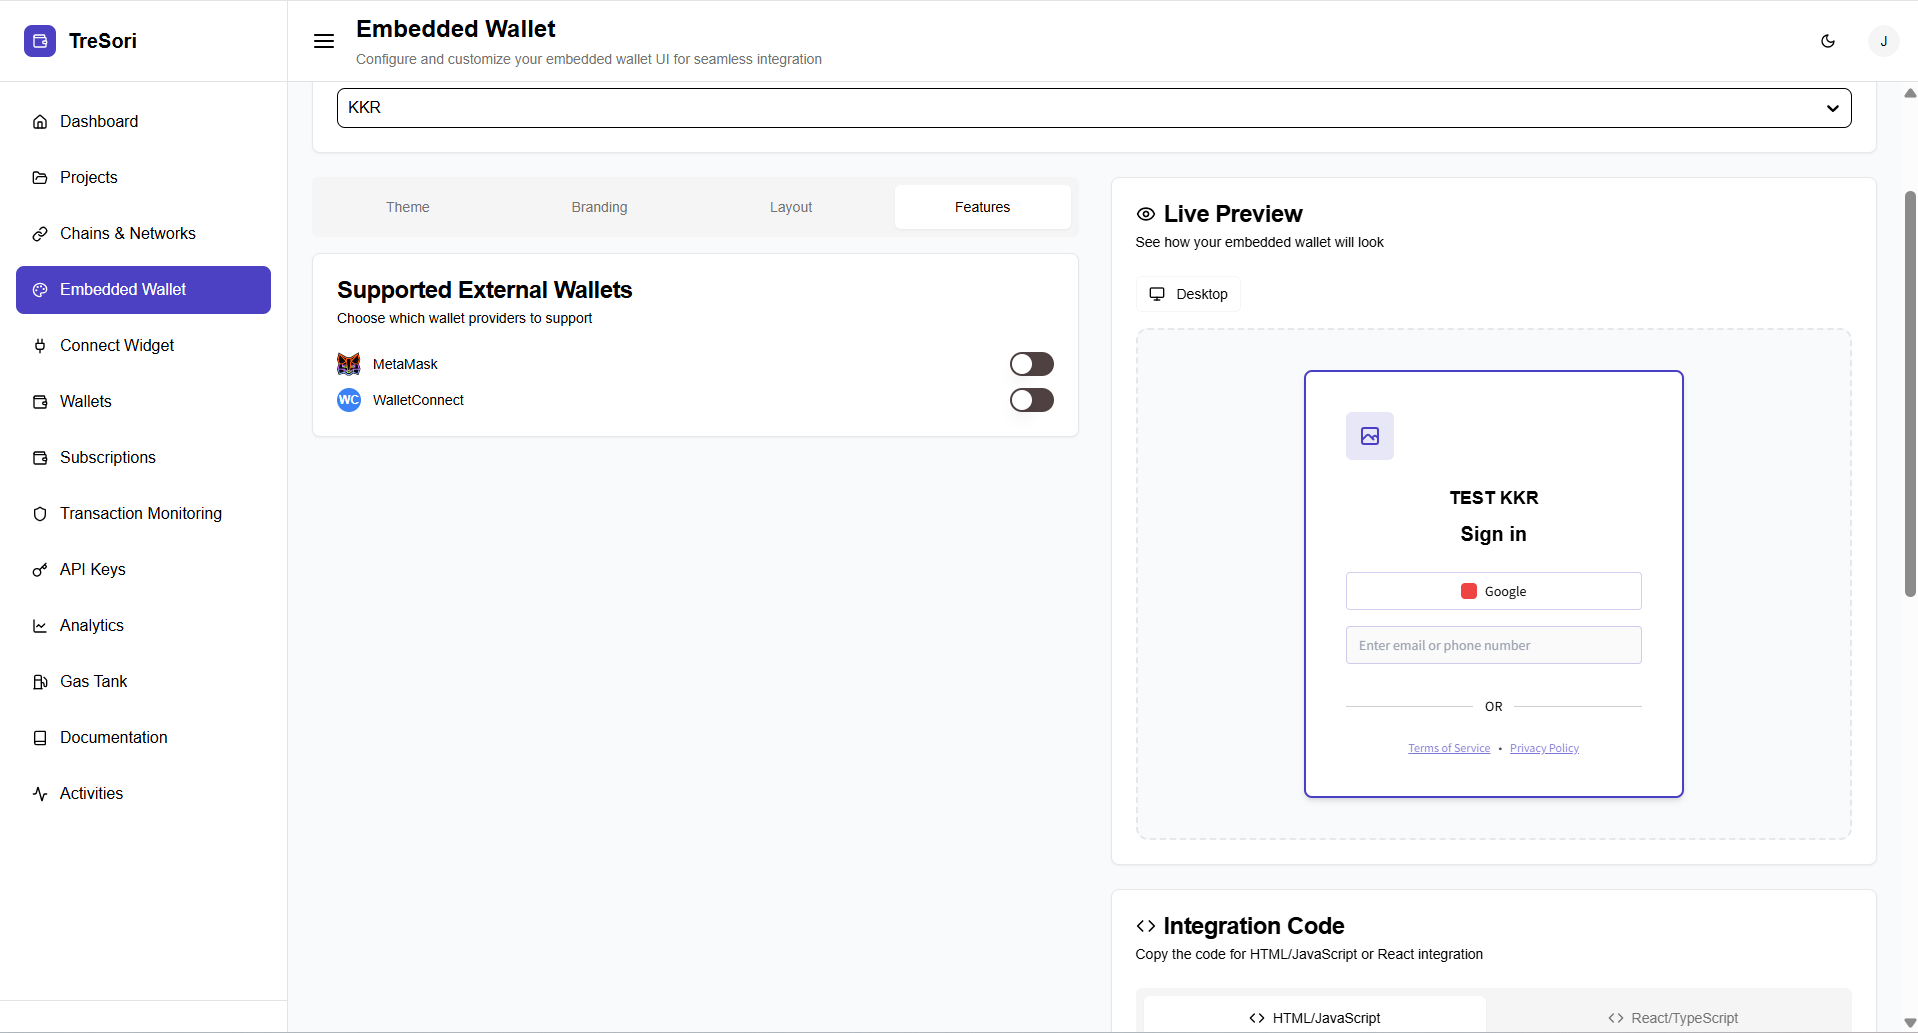Switch to the Branding tab
This screenshot has height=1033, width=1918.
pyautogui.click(x=599, y=207)
